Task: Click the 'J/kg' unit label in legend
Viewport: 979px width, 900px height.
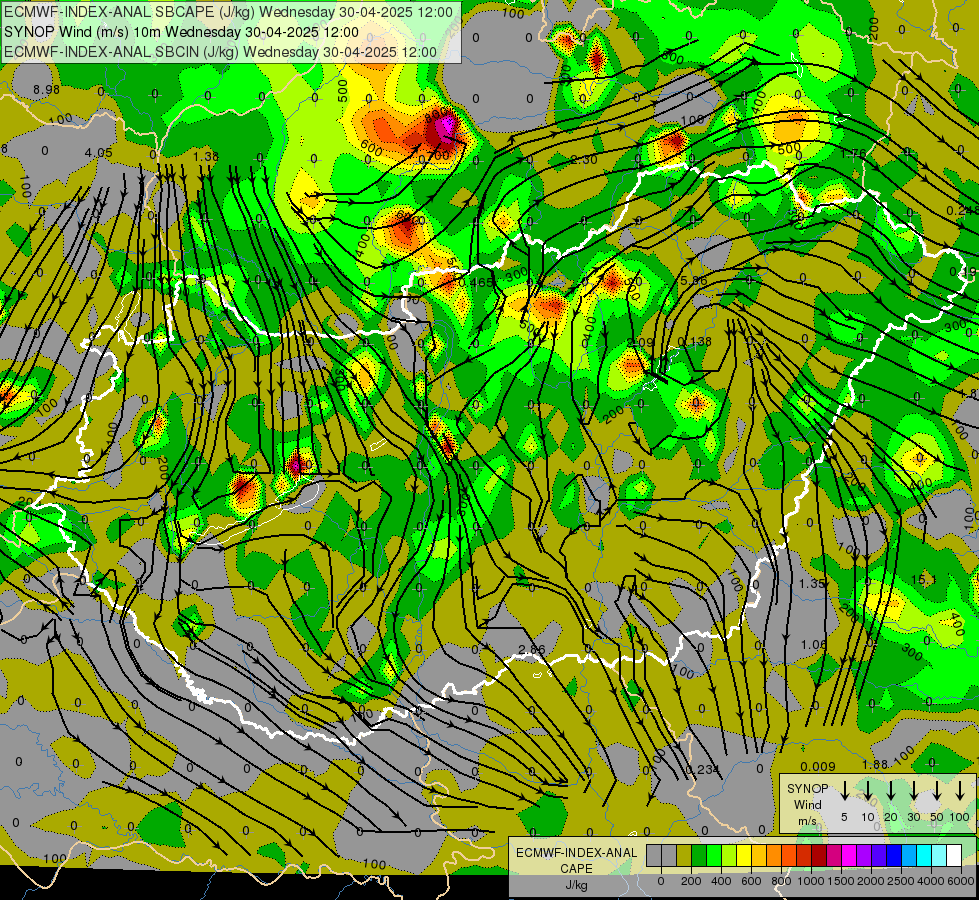Action: click(576, 885)
